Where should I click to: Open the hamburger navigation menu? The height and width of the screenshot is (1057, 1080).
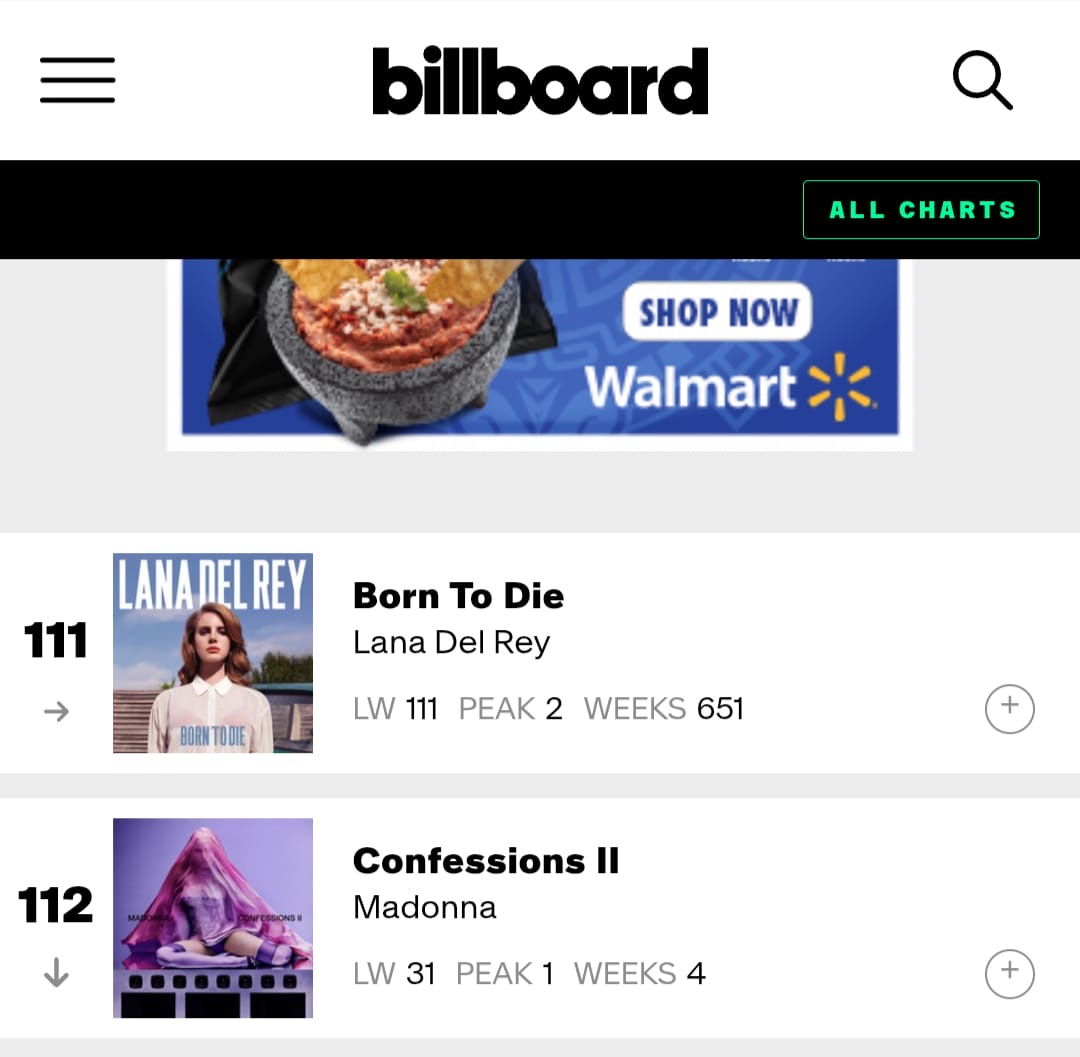[x=77, y=81]
